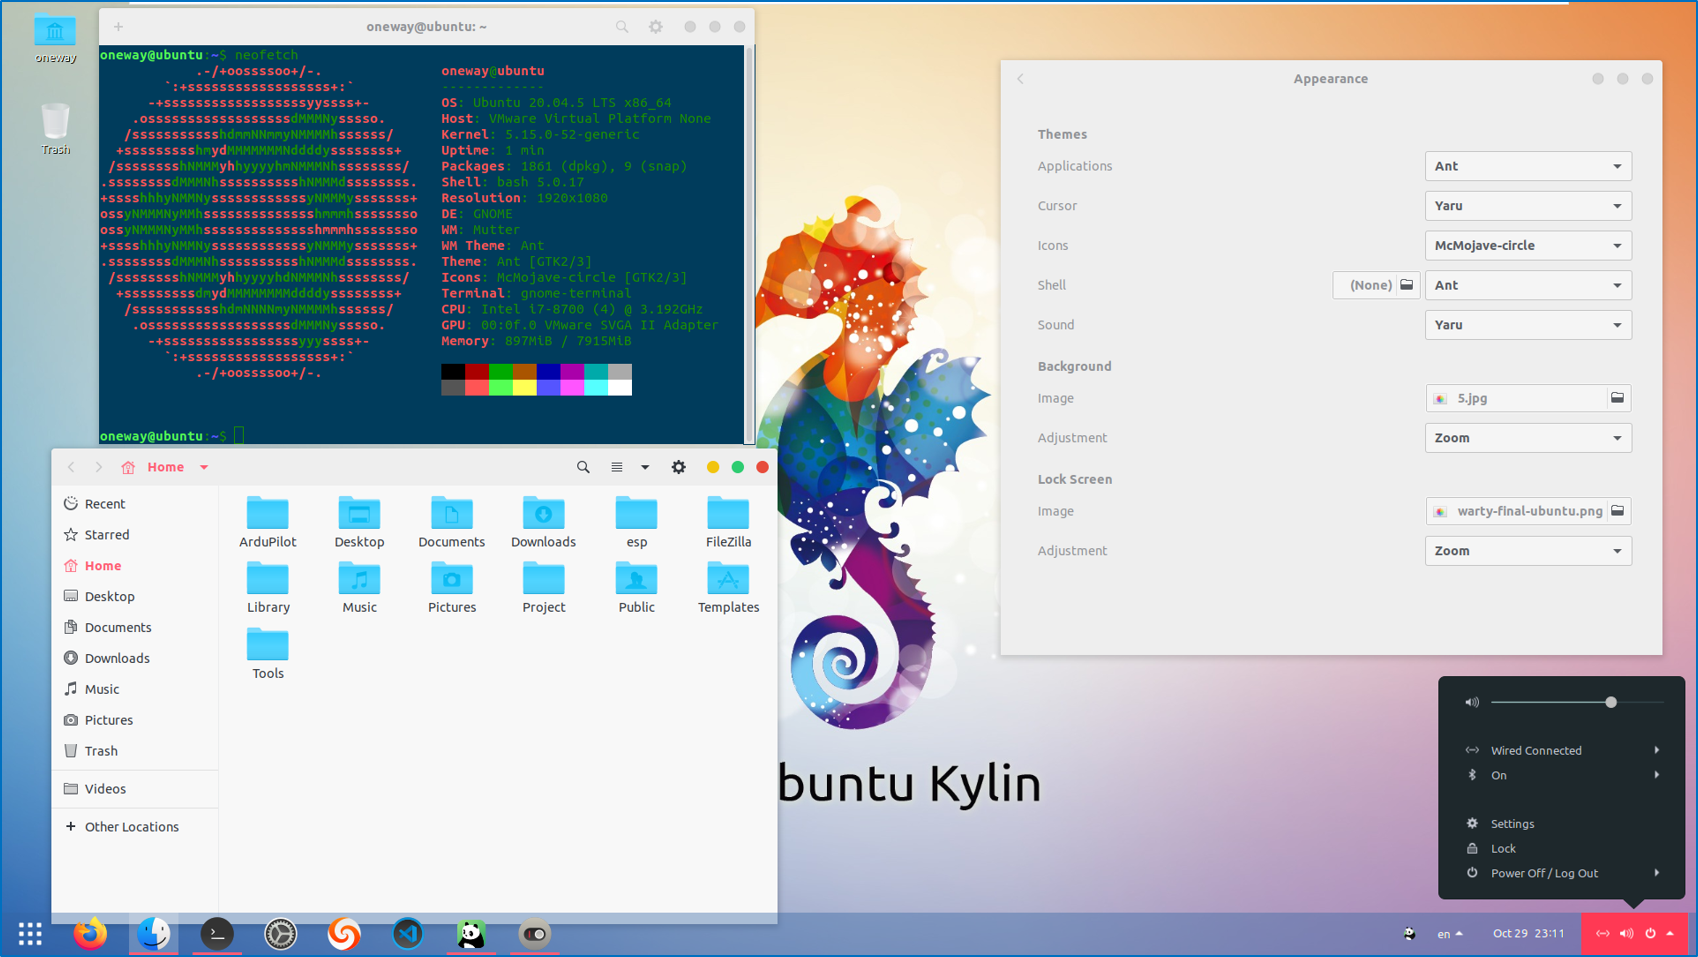
Task: Open the Library folder
Action: pos(267,588)
